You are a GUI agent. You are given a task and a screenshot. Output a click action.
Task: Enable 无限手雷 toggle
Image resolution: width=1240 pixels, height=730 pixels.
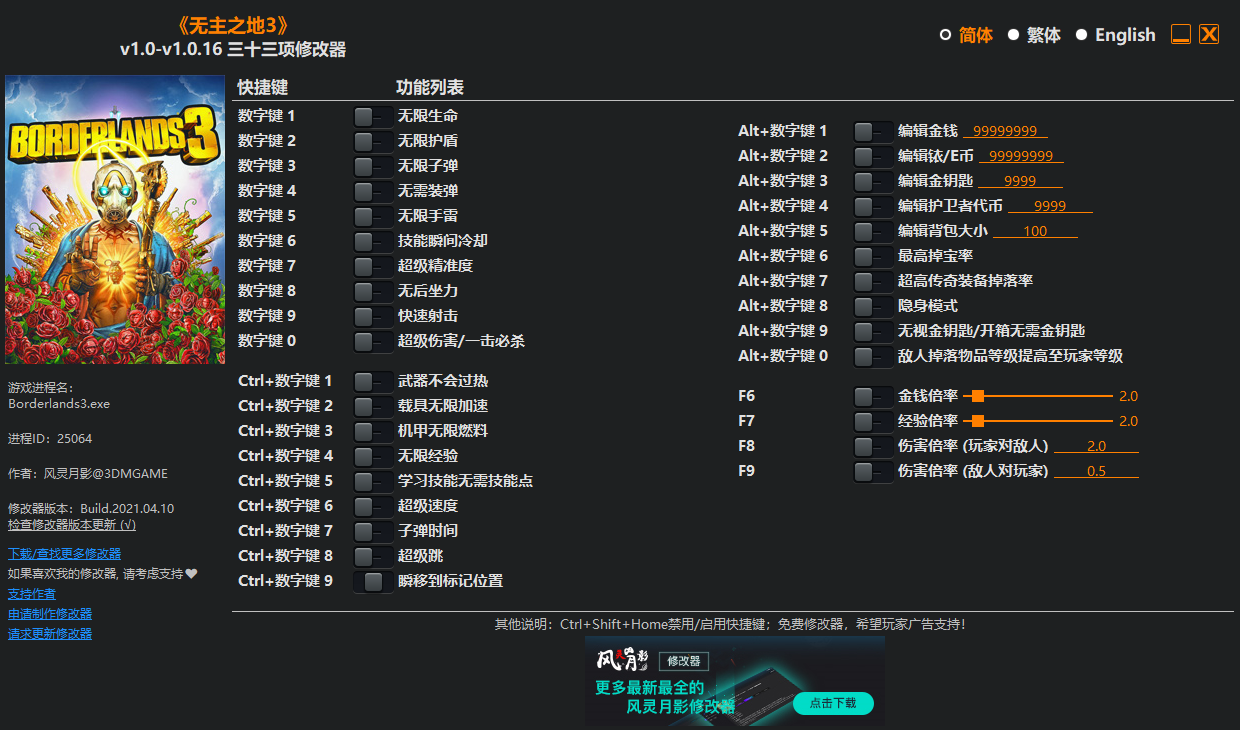[x=373, y=216]
